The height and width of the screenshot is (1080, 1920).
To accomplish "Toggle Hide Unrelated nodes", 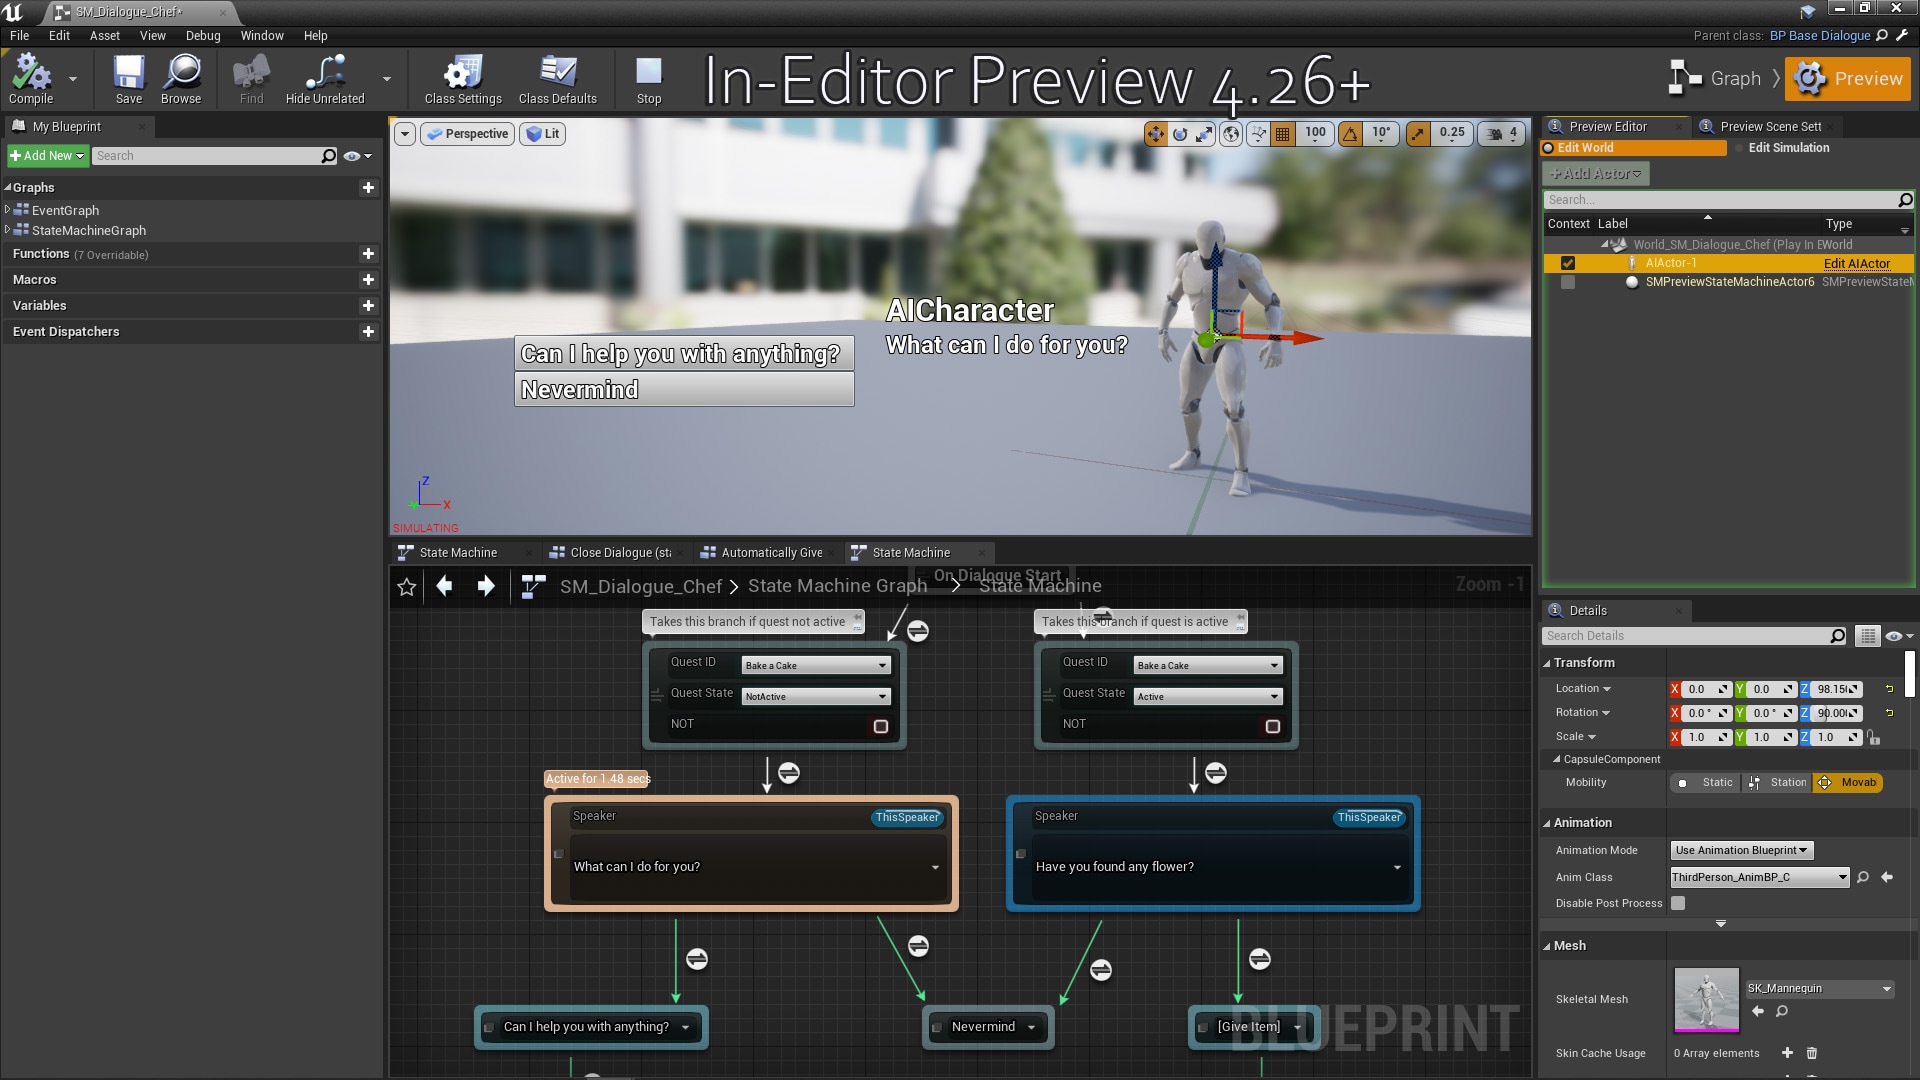I will coord(324,79).
